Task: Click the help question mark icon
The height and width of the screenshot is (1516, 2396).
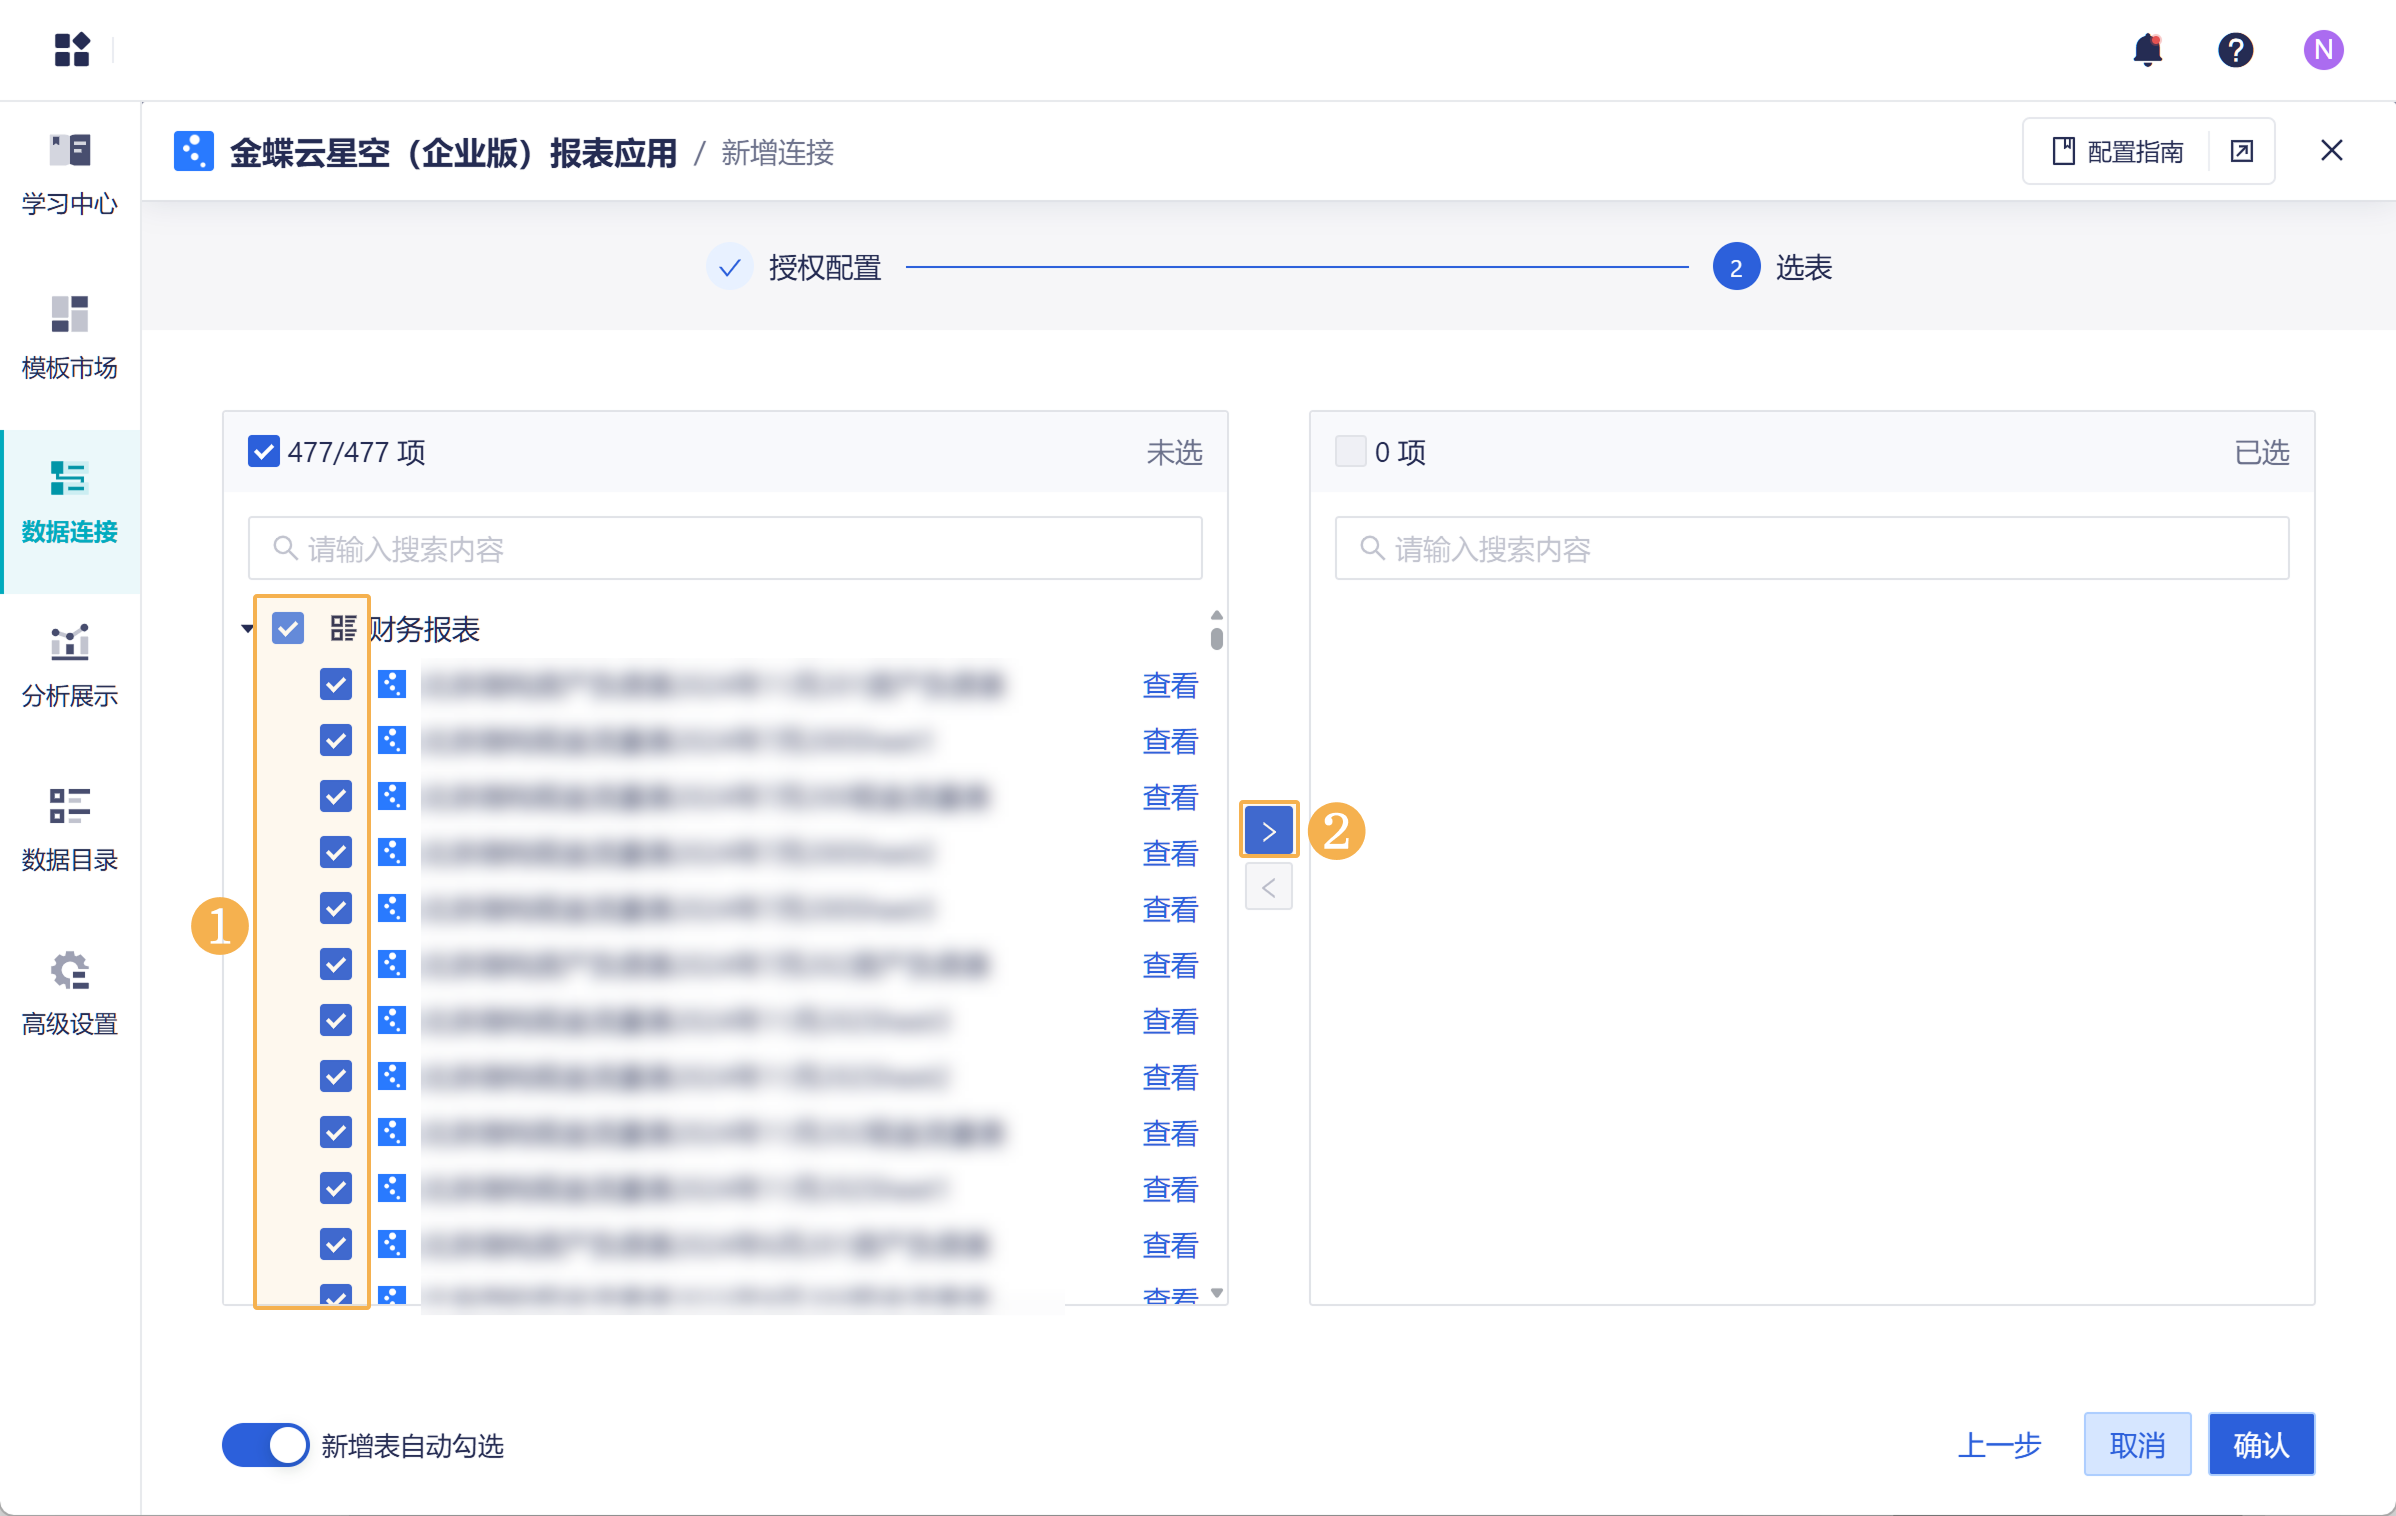Action: click(x=2235, y=49)
